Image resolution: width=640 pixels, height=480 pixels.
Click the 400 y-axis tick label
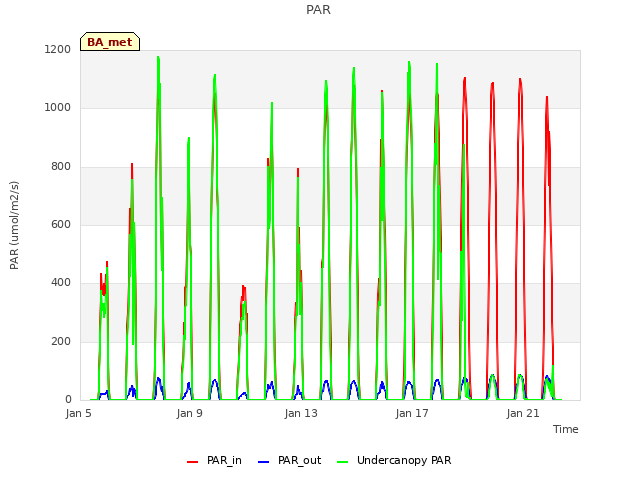(61, 283)
